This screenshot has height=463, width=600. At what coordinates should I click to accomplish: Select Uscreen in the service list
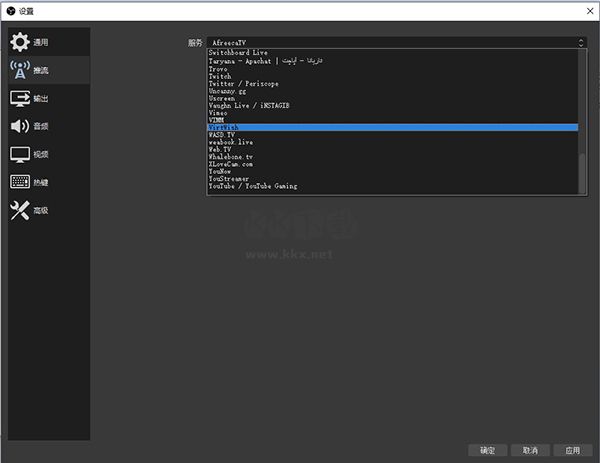coord(393,98)
